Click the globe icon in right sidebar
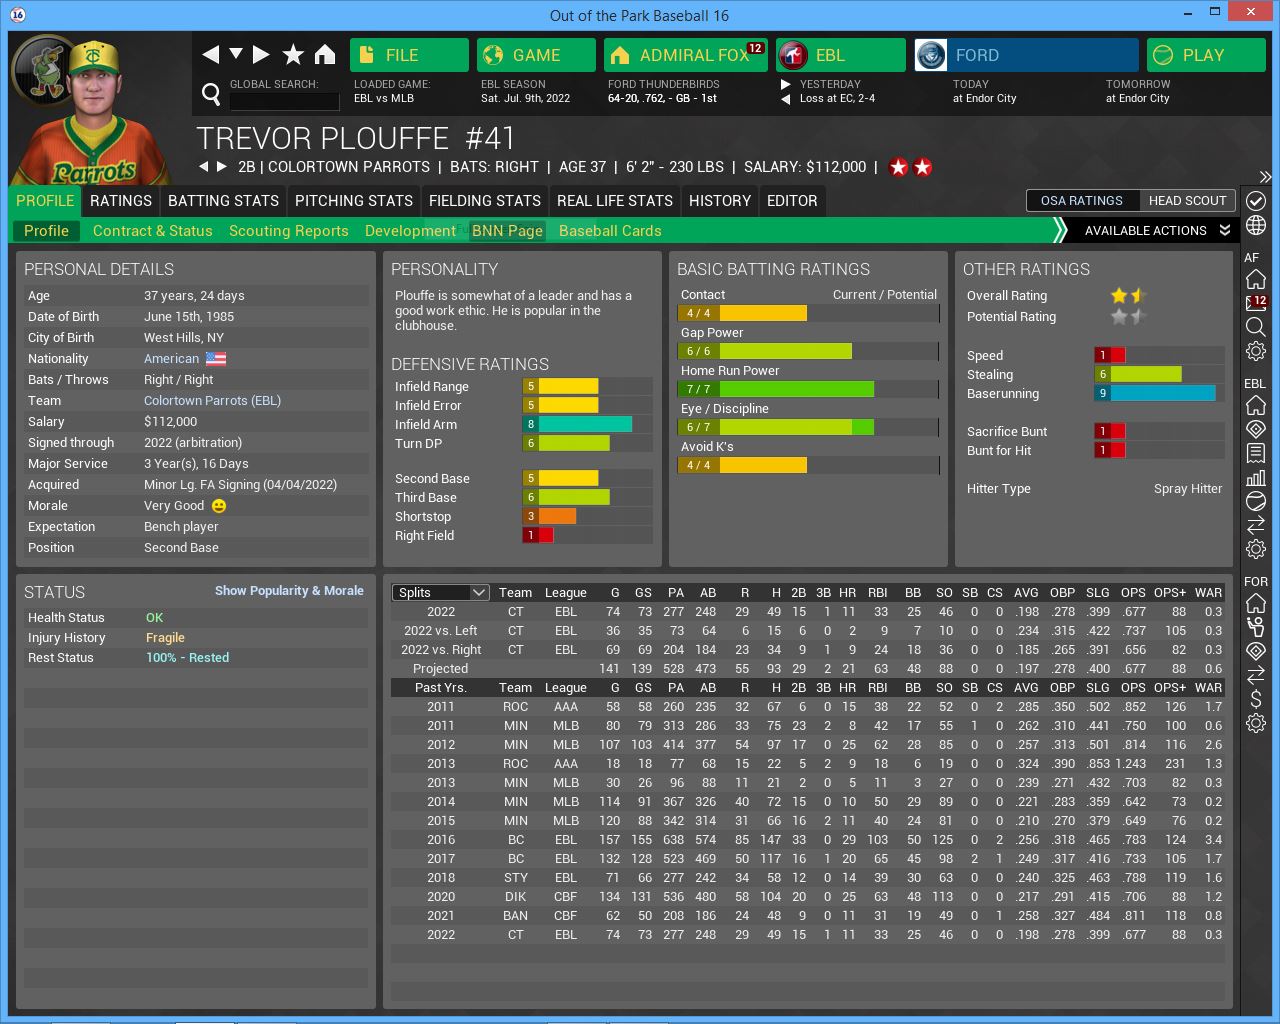1280x1024 pixels. tap(1256, 226)
